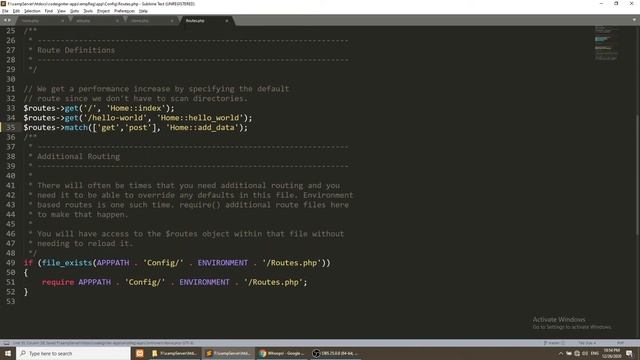Open the Selection menu
The width and height of the screenshot is (640, 360).
pos(32,11)
